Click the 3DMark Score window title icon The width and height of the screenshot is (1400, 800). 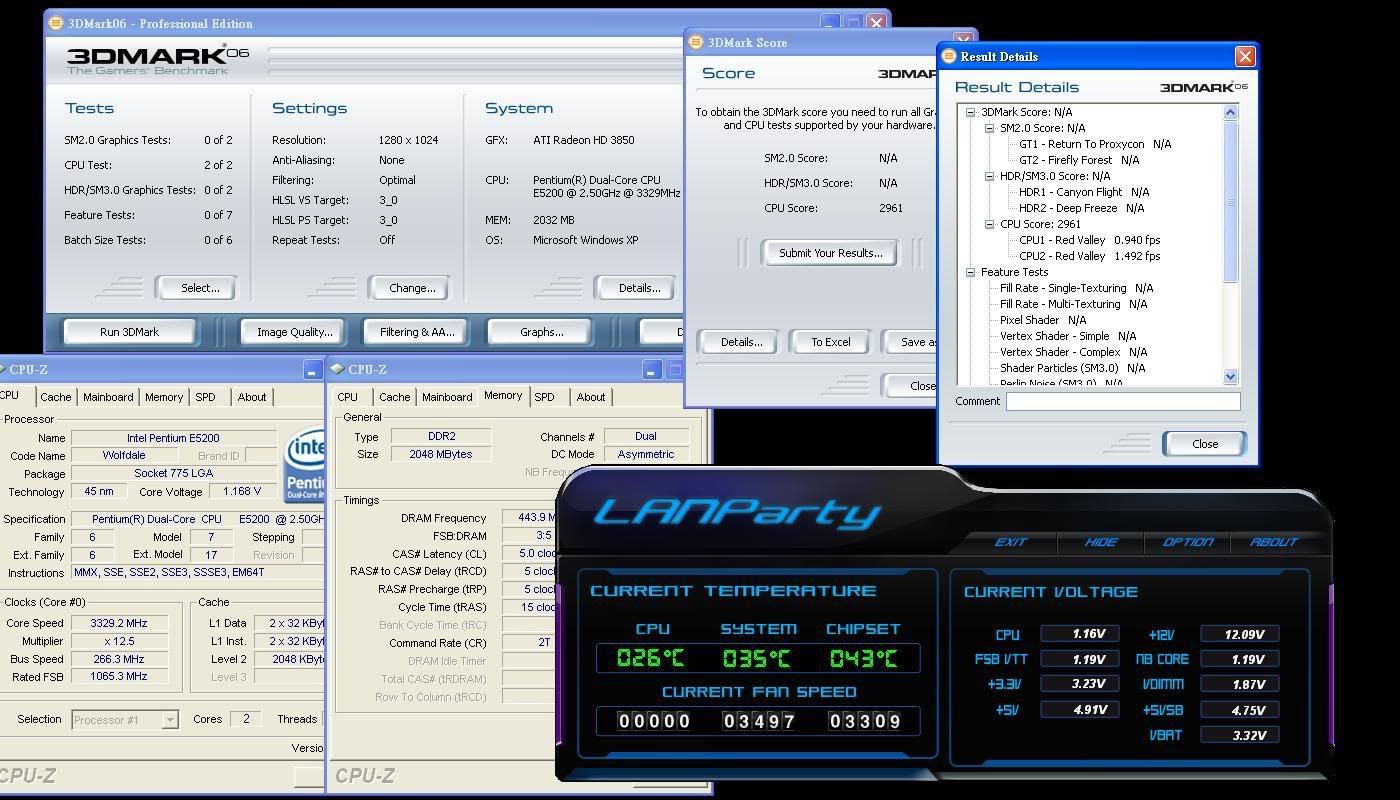(x=696, y=42)
